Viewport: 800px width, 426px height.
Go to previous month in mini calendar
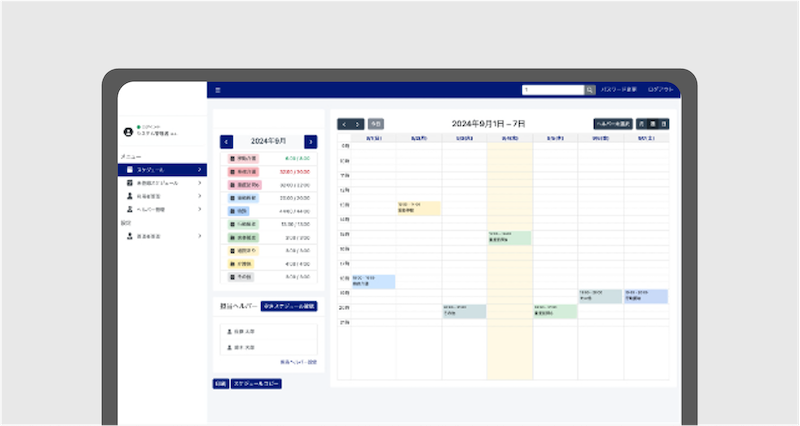226,142
